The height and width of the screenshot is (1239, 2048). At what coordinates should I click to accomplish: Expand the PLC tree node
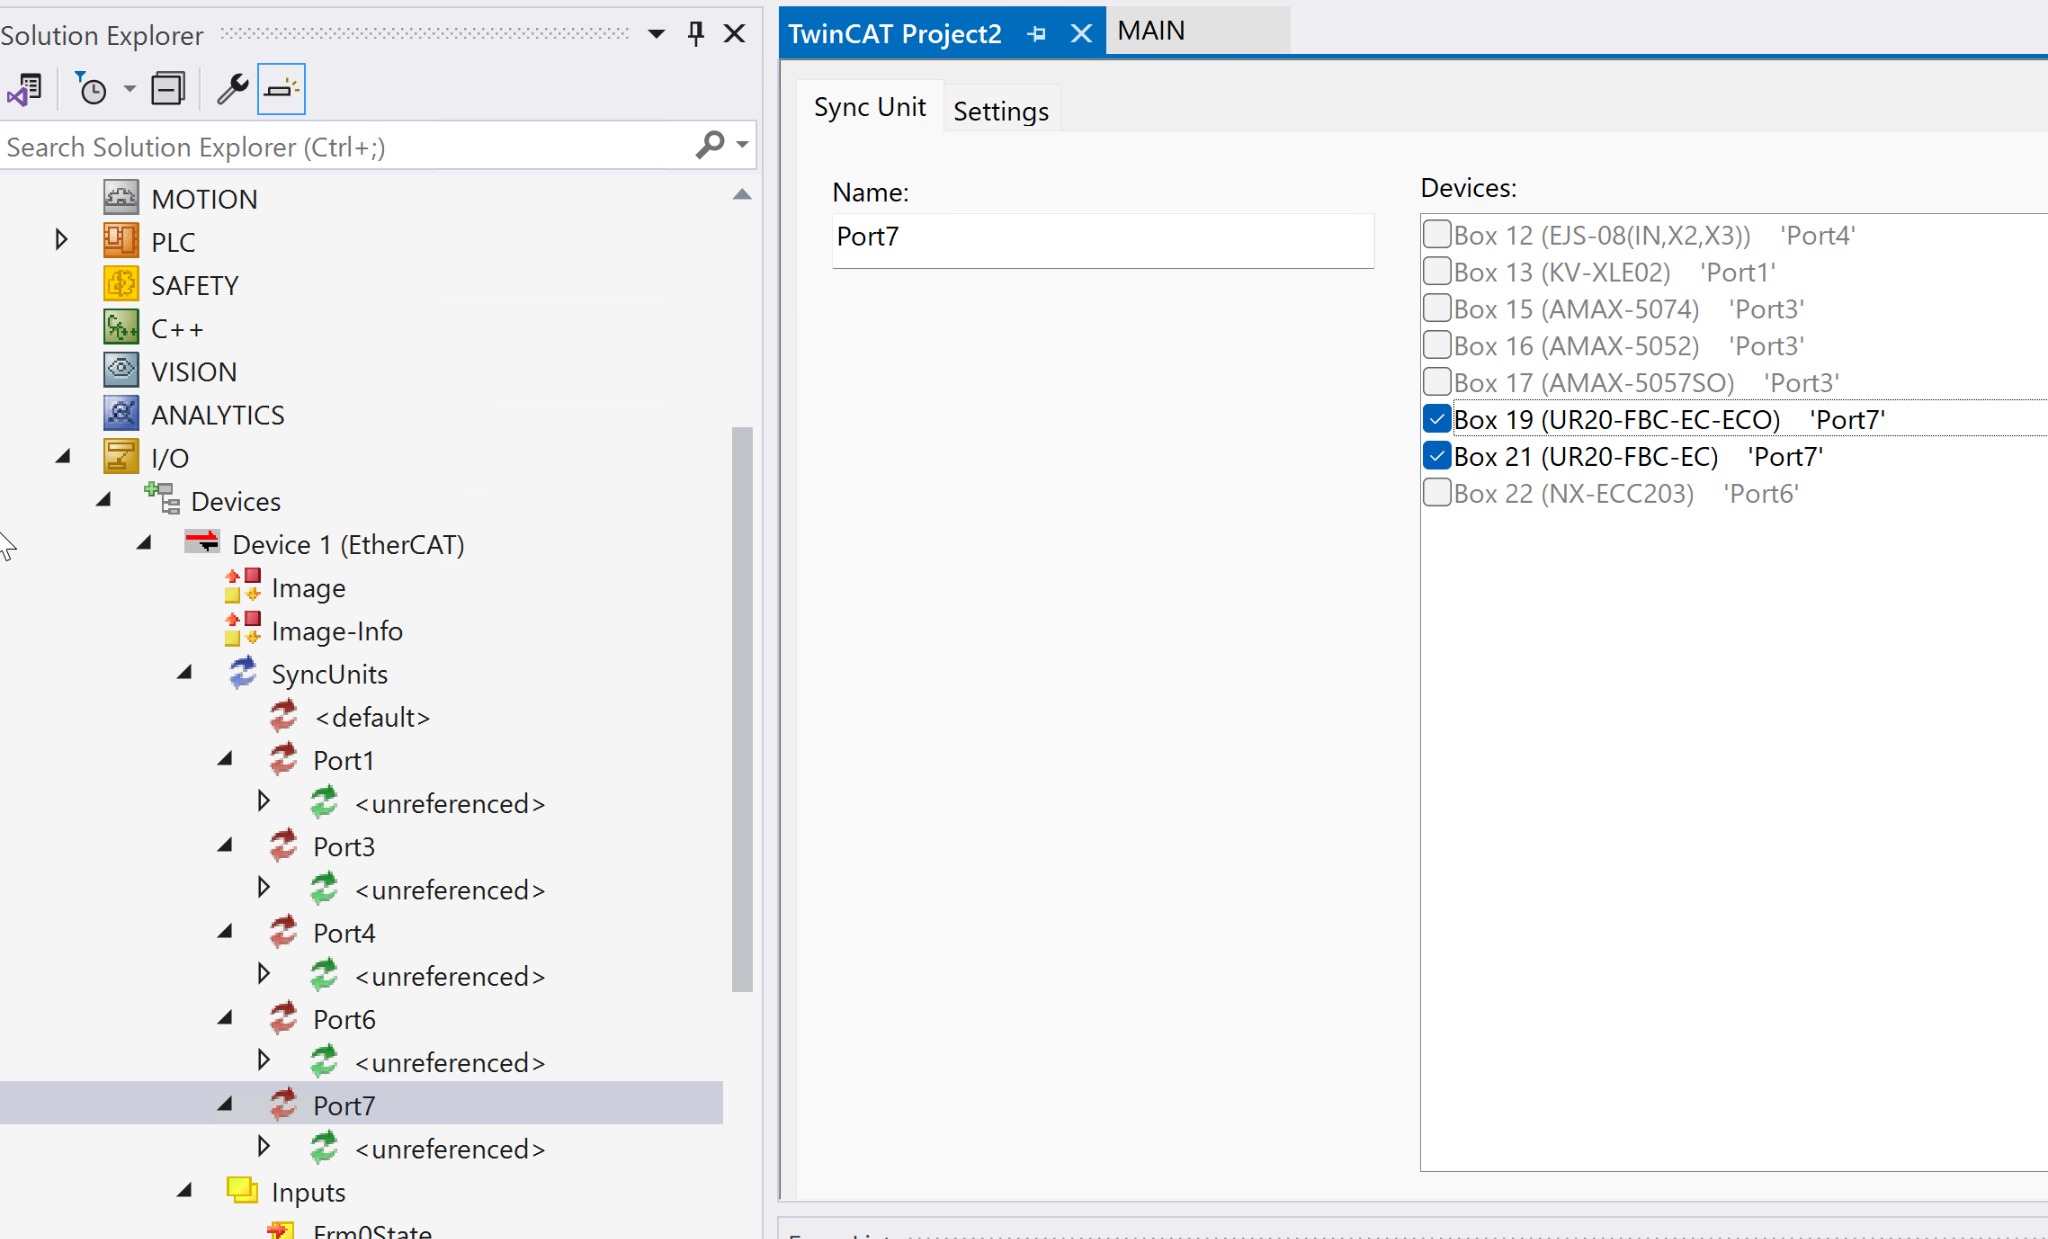point(61,241)
